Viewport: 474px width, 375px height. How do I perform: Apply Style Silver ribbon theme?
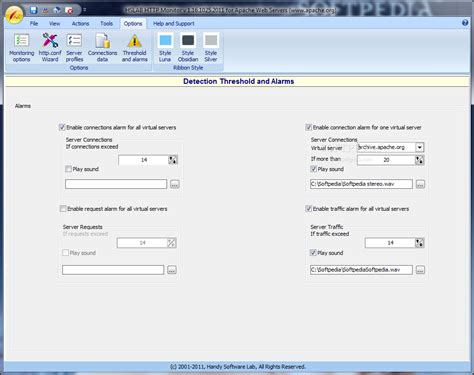coord(211,48)
